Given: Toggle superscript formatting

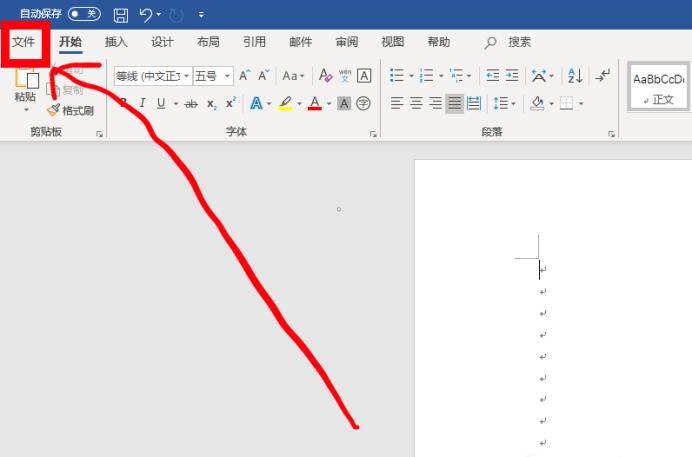Looking at the screenshot, I should click(x=230, y=103).
